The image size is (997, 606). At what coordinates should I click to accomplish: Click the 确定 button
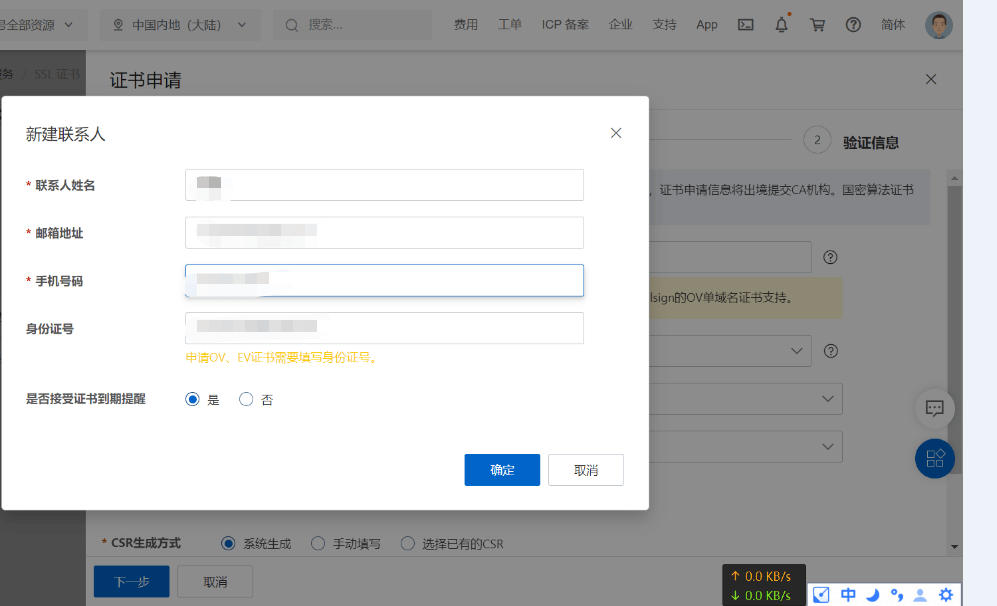502,470
